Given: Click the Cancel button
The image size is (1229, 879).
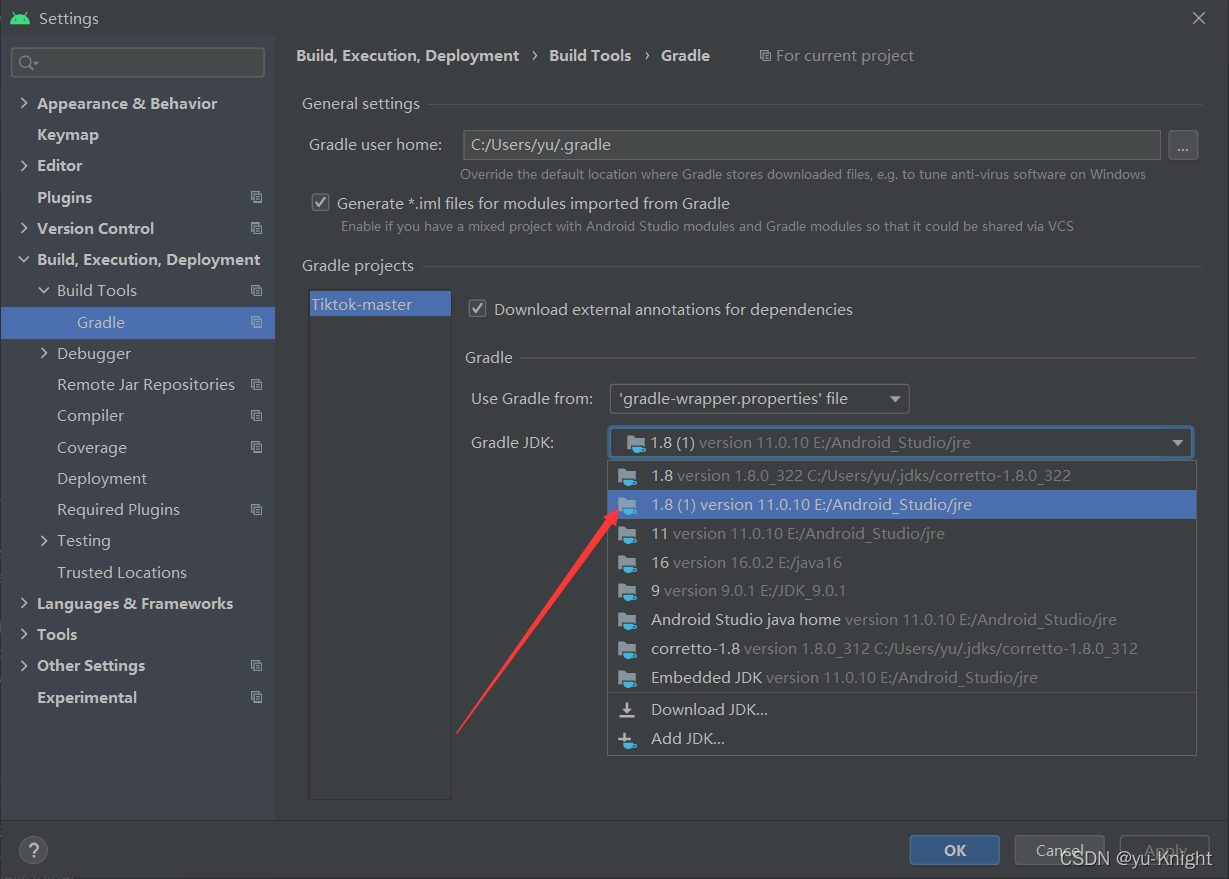Looking at the screenshot, I should (x=1059, y=850).
